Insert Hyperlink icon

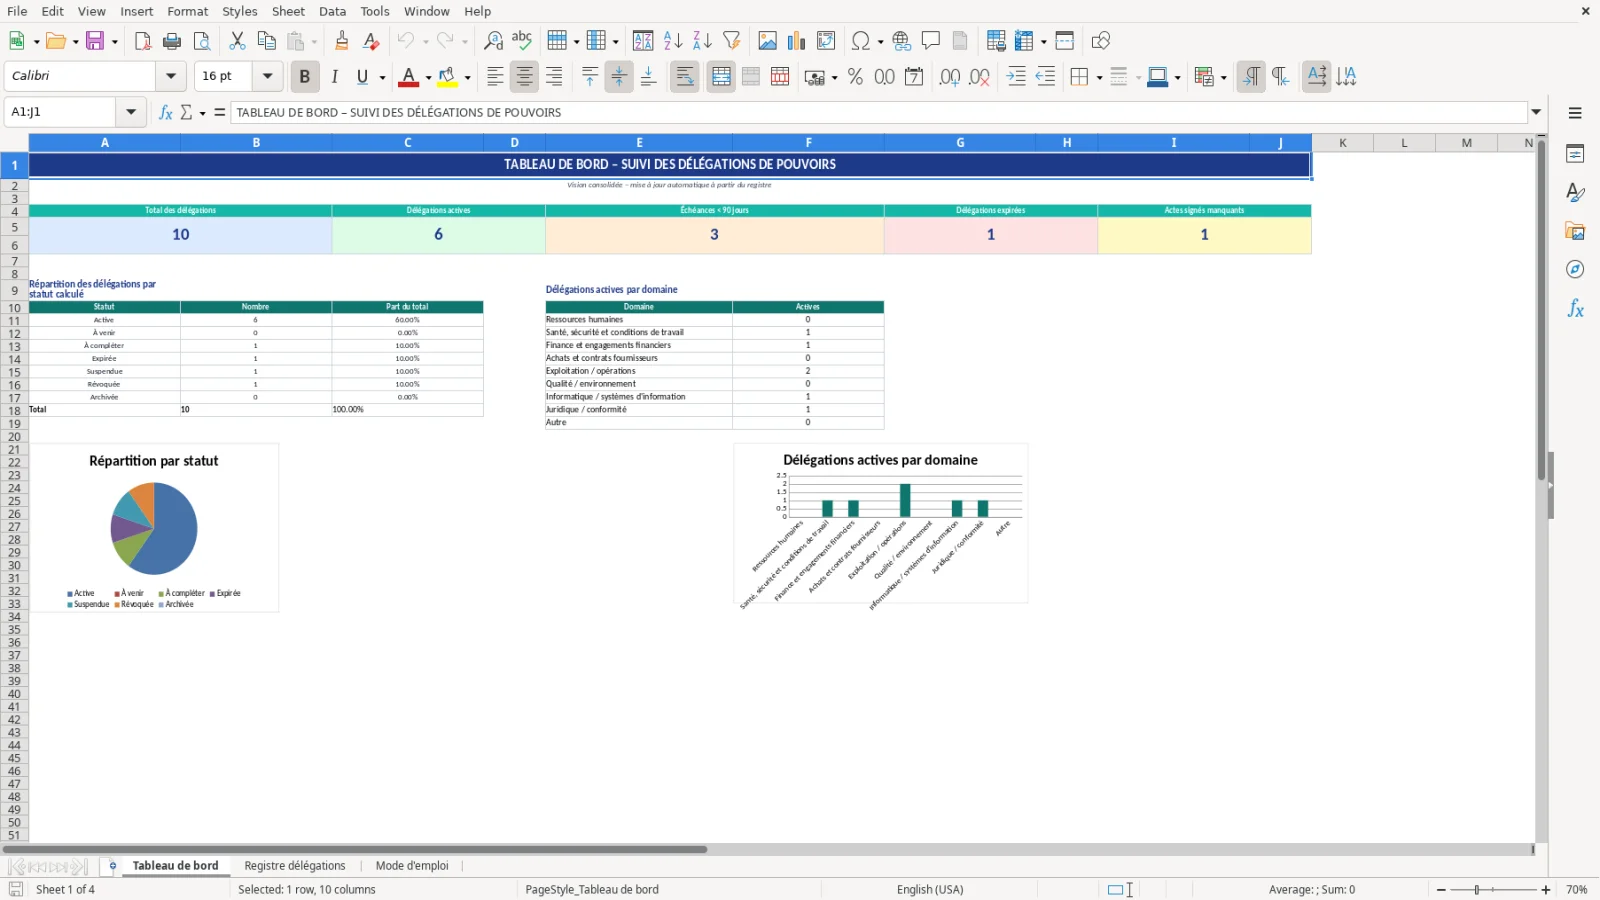coord(902,41)
